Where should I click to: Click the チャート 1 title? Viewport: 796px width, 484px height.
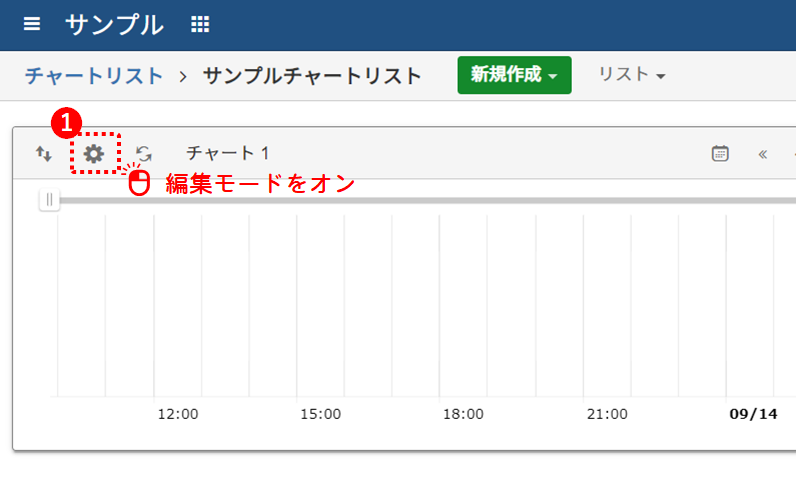[x=227, y=153]
